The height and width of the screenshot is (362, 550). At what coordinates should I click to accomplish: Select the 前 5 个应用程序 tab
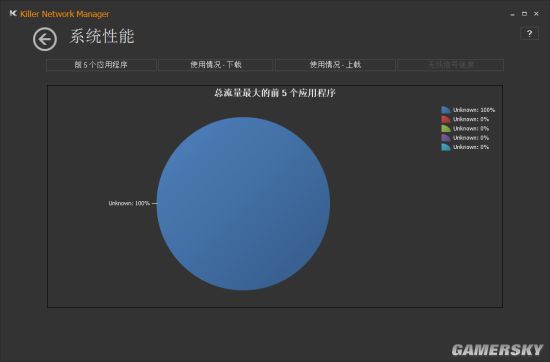pyautogui.click(x=101, y=65)
